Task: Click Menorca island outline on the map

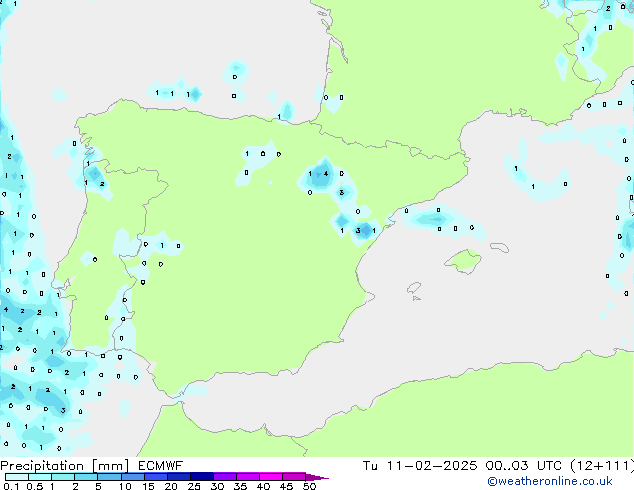Action: click(499, 247)
